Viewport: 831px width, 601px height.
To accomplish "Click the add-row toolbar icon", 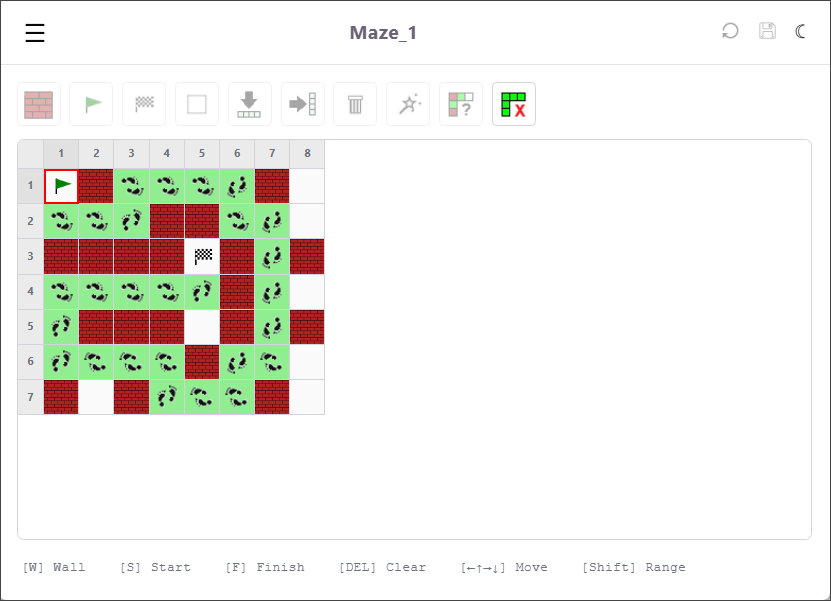I will pyautogui.click(x=249, y=104).
